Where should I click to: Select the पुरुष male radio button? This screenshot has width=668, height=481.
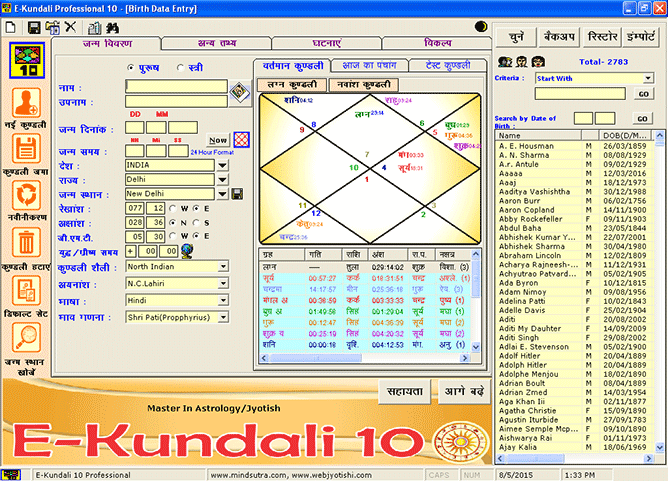click(131, 68)
